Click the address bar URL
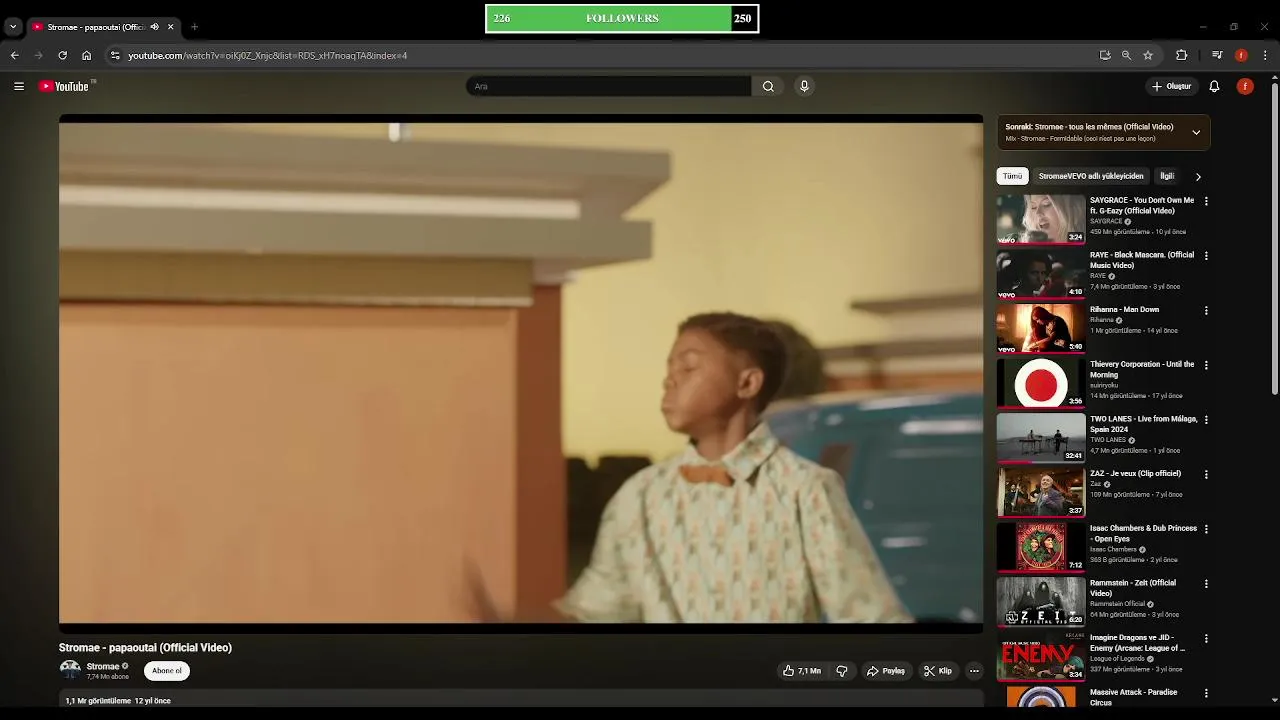The width and height of the screenshot is (1280, 720). click(x=268, y=56)
